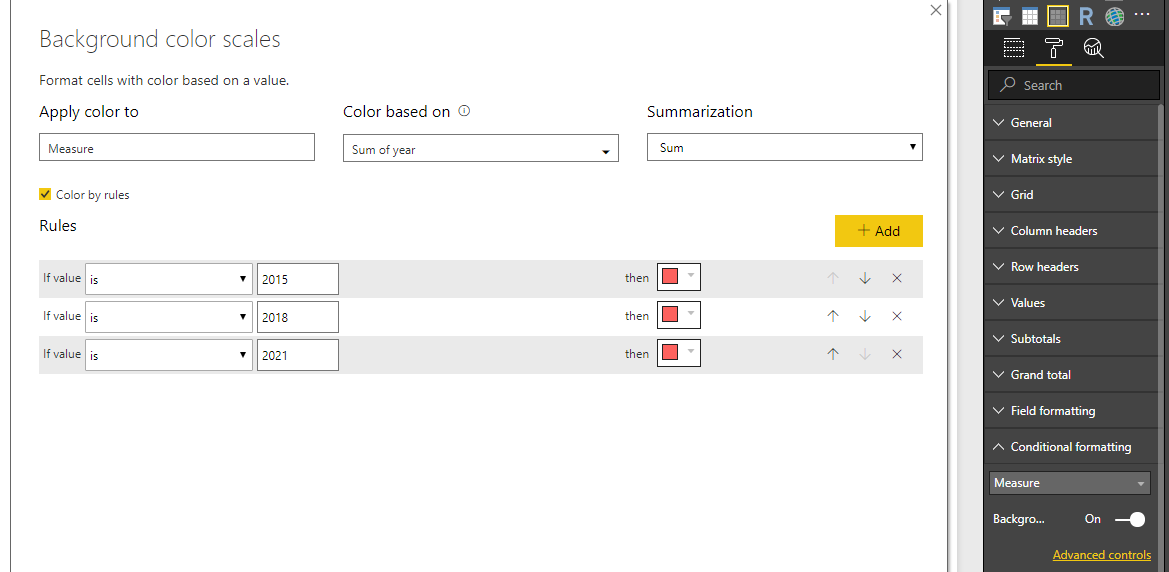
Task: Select the Table visual icon
Action: pyautogui.click(x=1030, y=16)
